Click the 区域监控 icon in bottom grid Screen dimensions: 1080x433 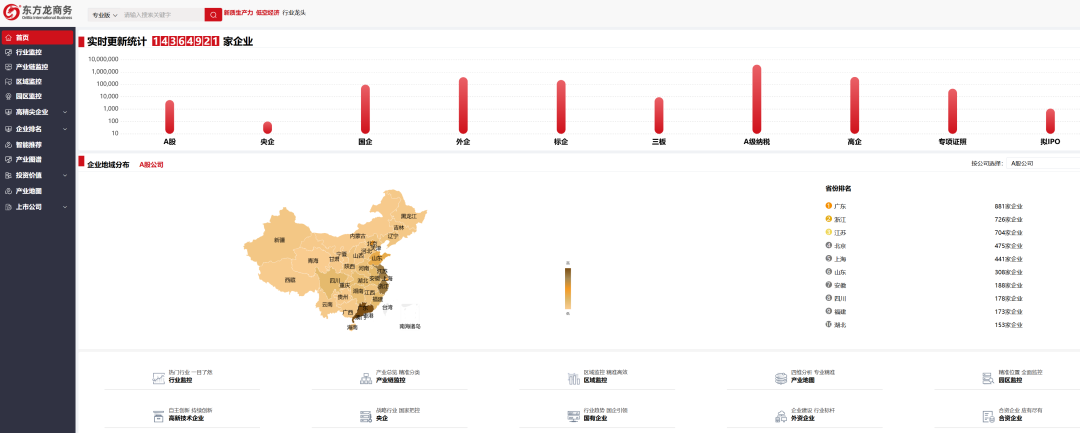[575, 378]
